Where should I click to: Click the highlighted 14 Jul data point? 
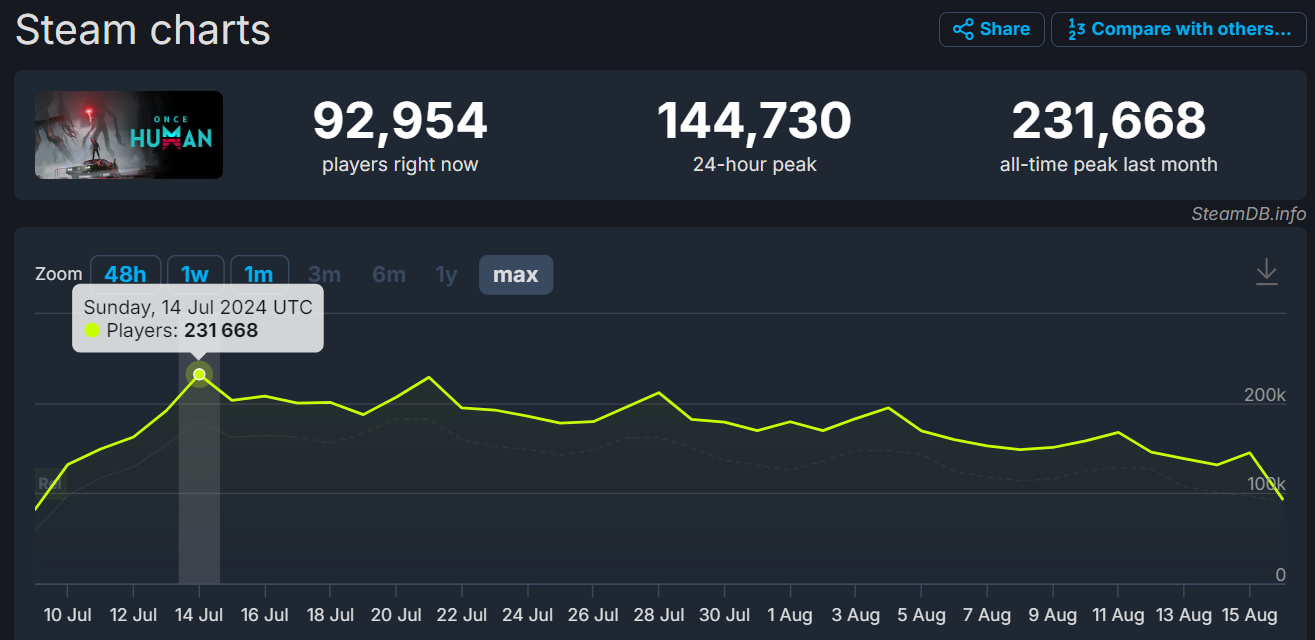coord(199,374)
